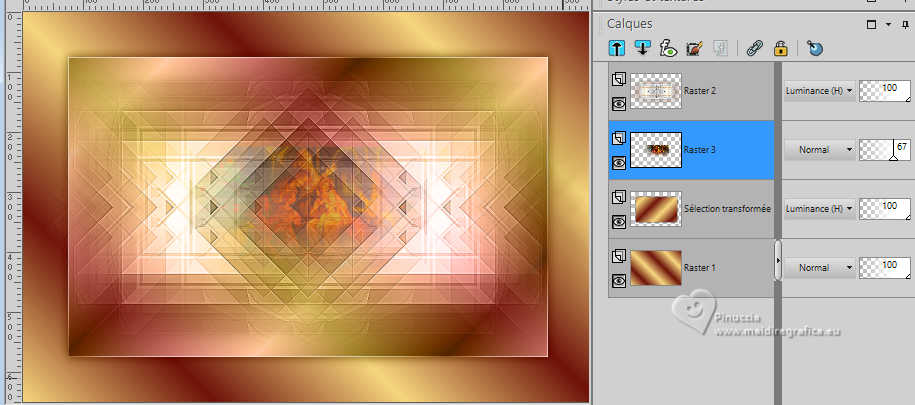Click the greyed-out grid icon in Calques toolbar
The image size is (915, 405).
[x=720, y=48]
